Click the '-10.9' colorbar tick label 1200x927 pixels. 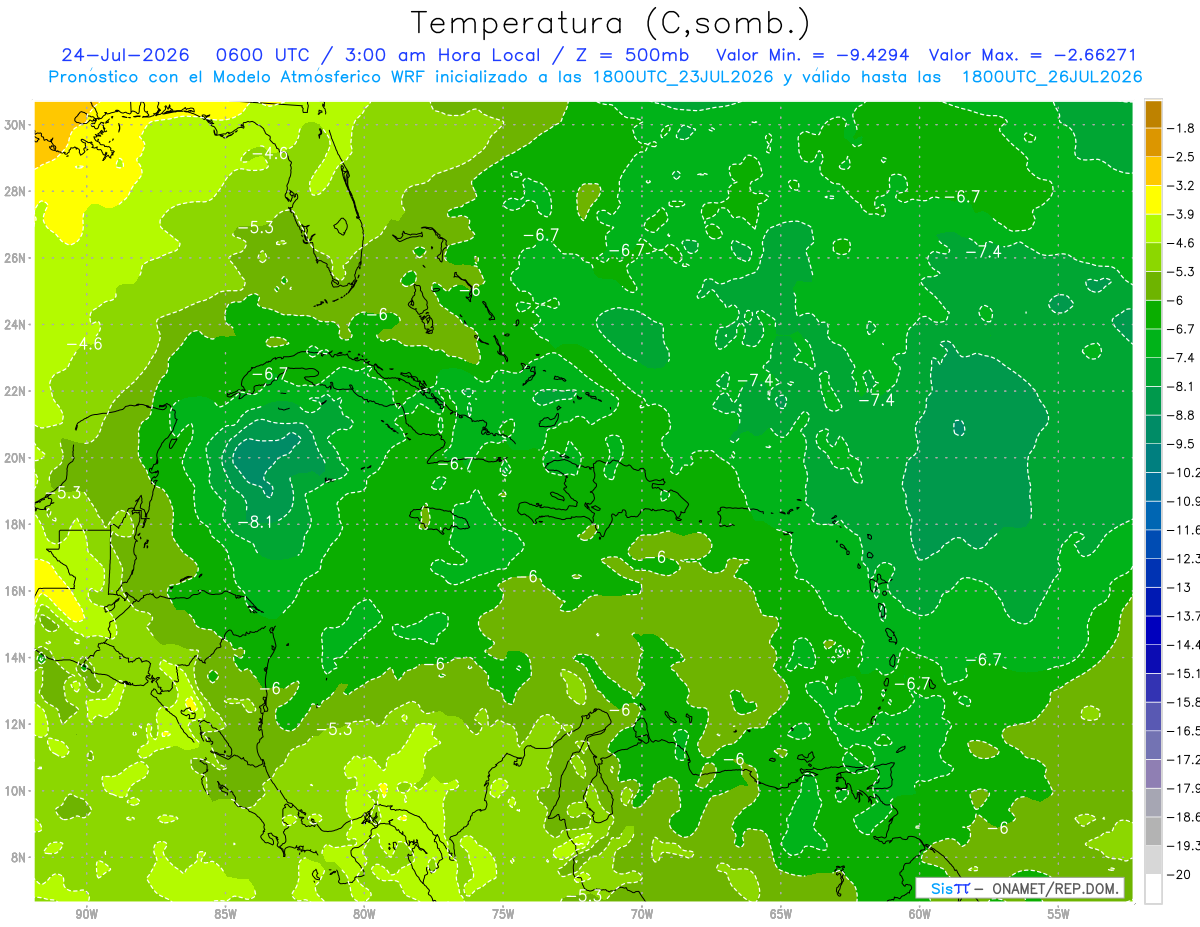pos(1186,501)
